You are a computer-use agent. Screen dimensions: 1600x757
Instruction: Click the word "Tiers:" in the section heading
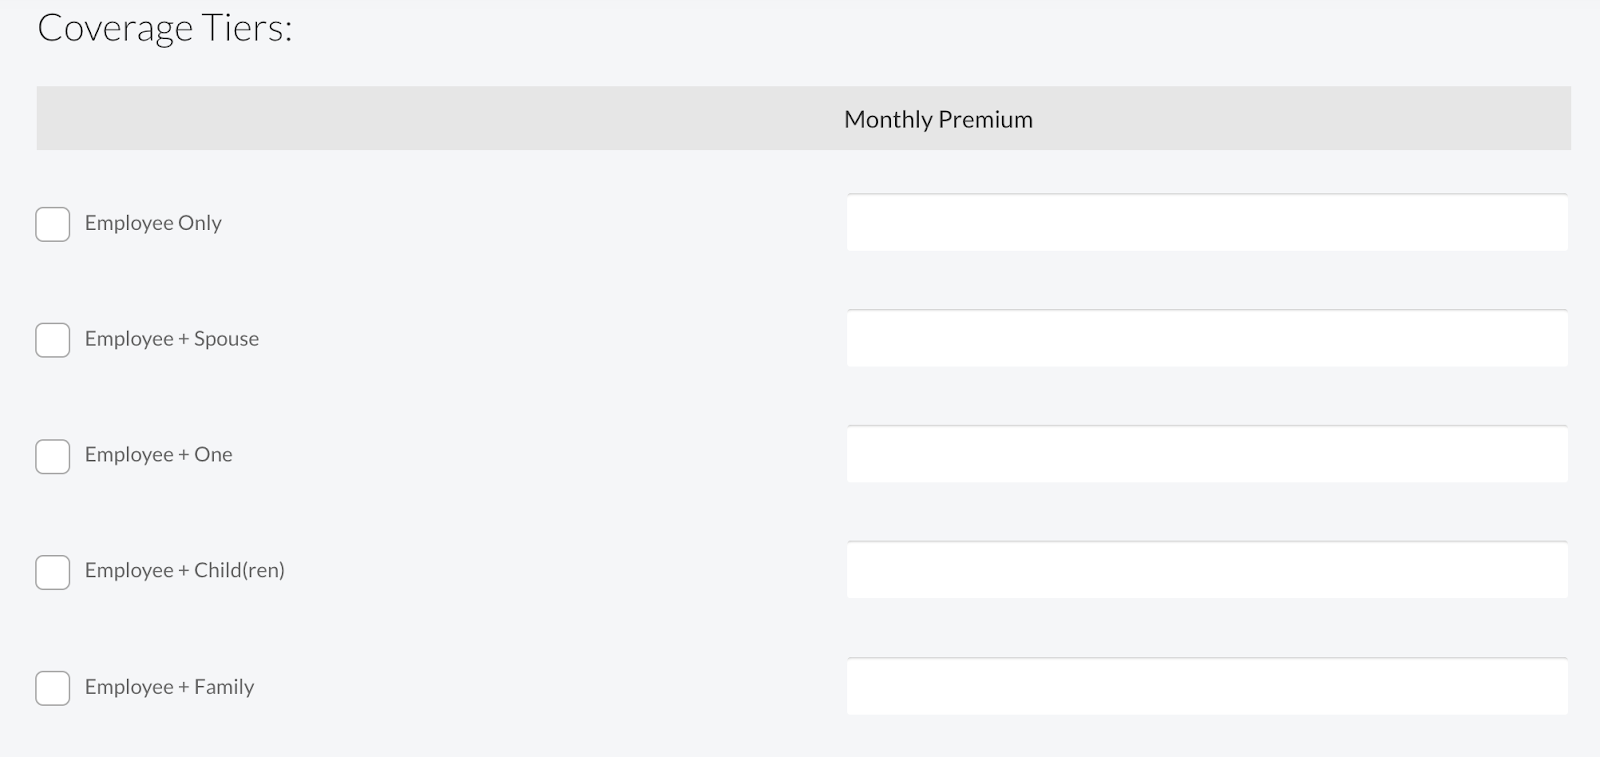click(247, 28)
